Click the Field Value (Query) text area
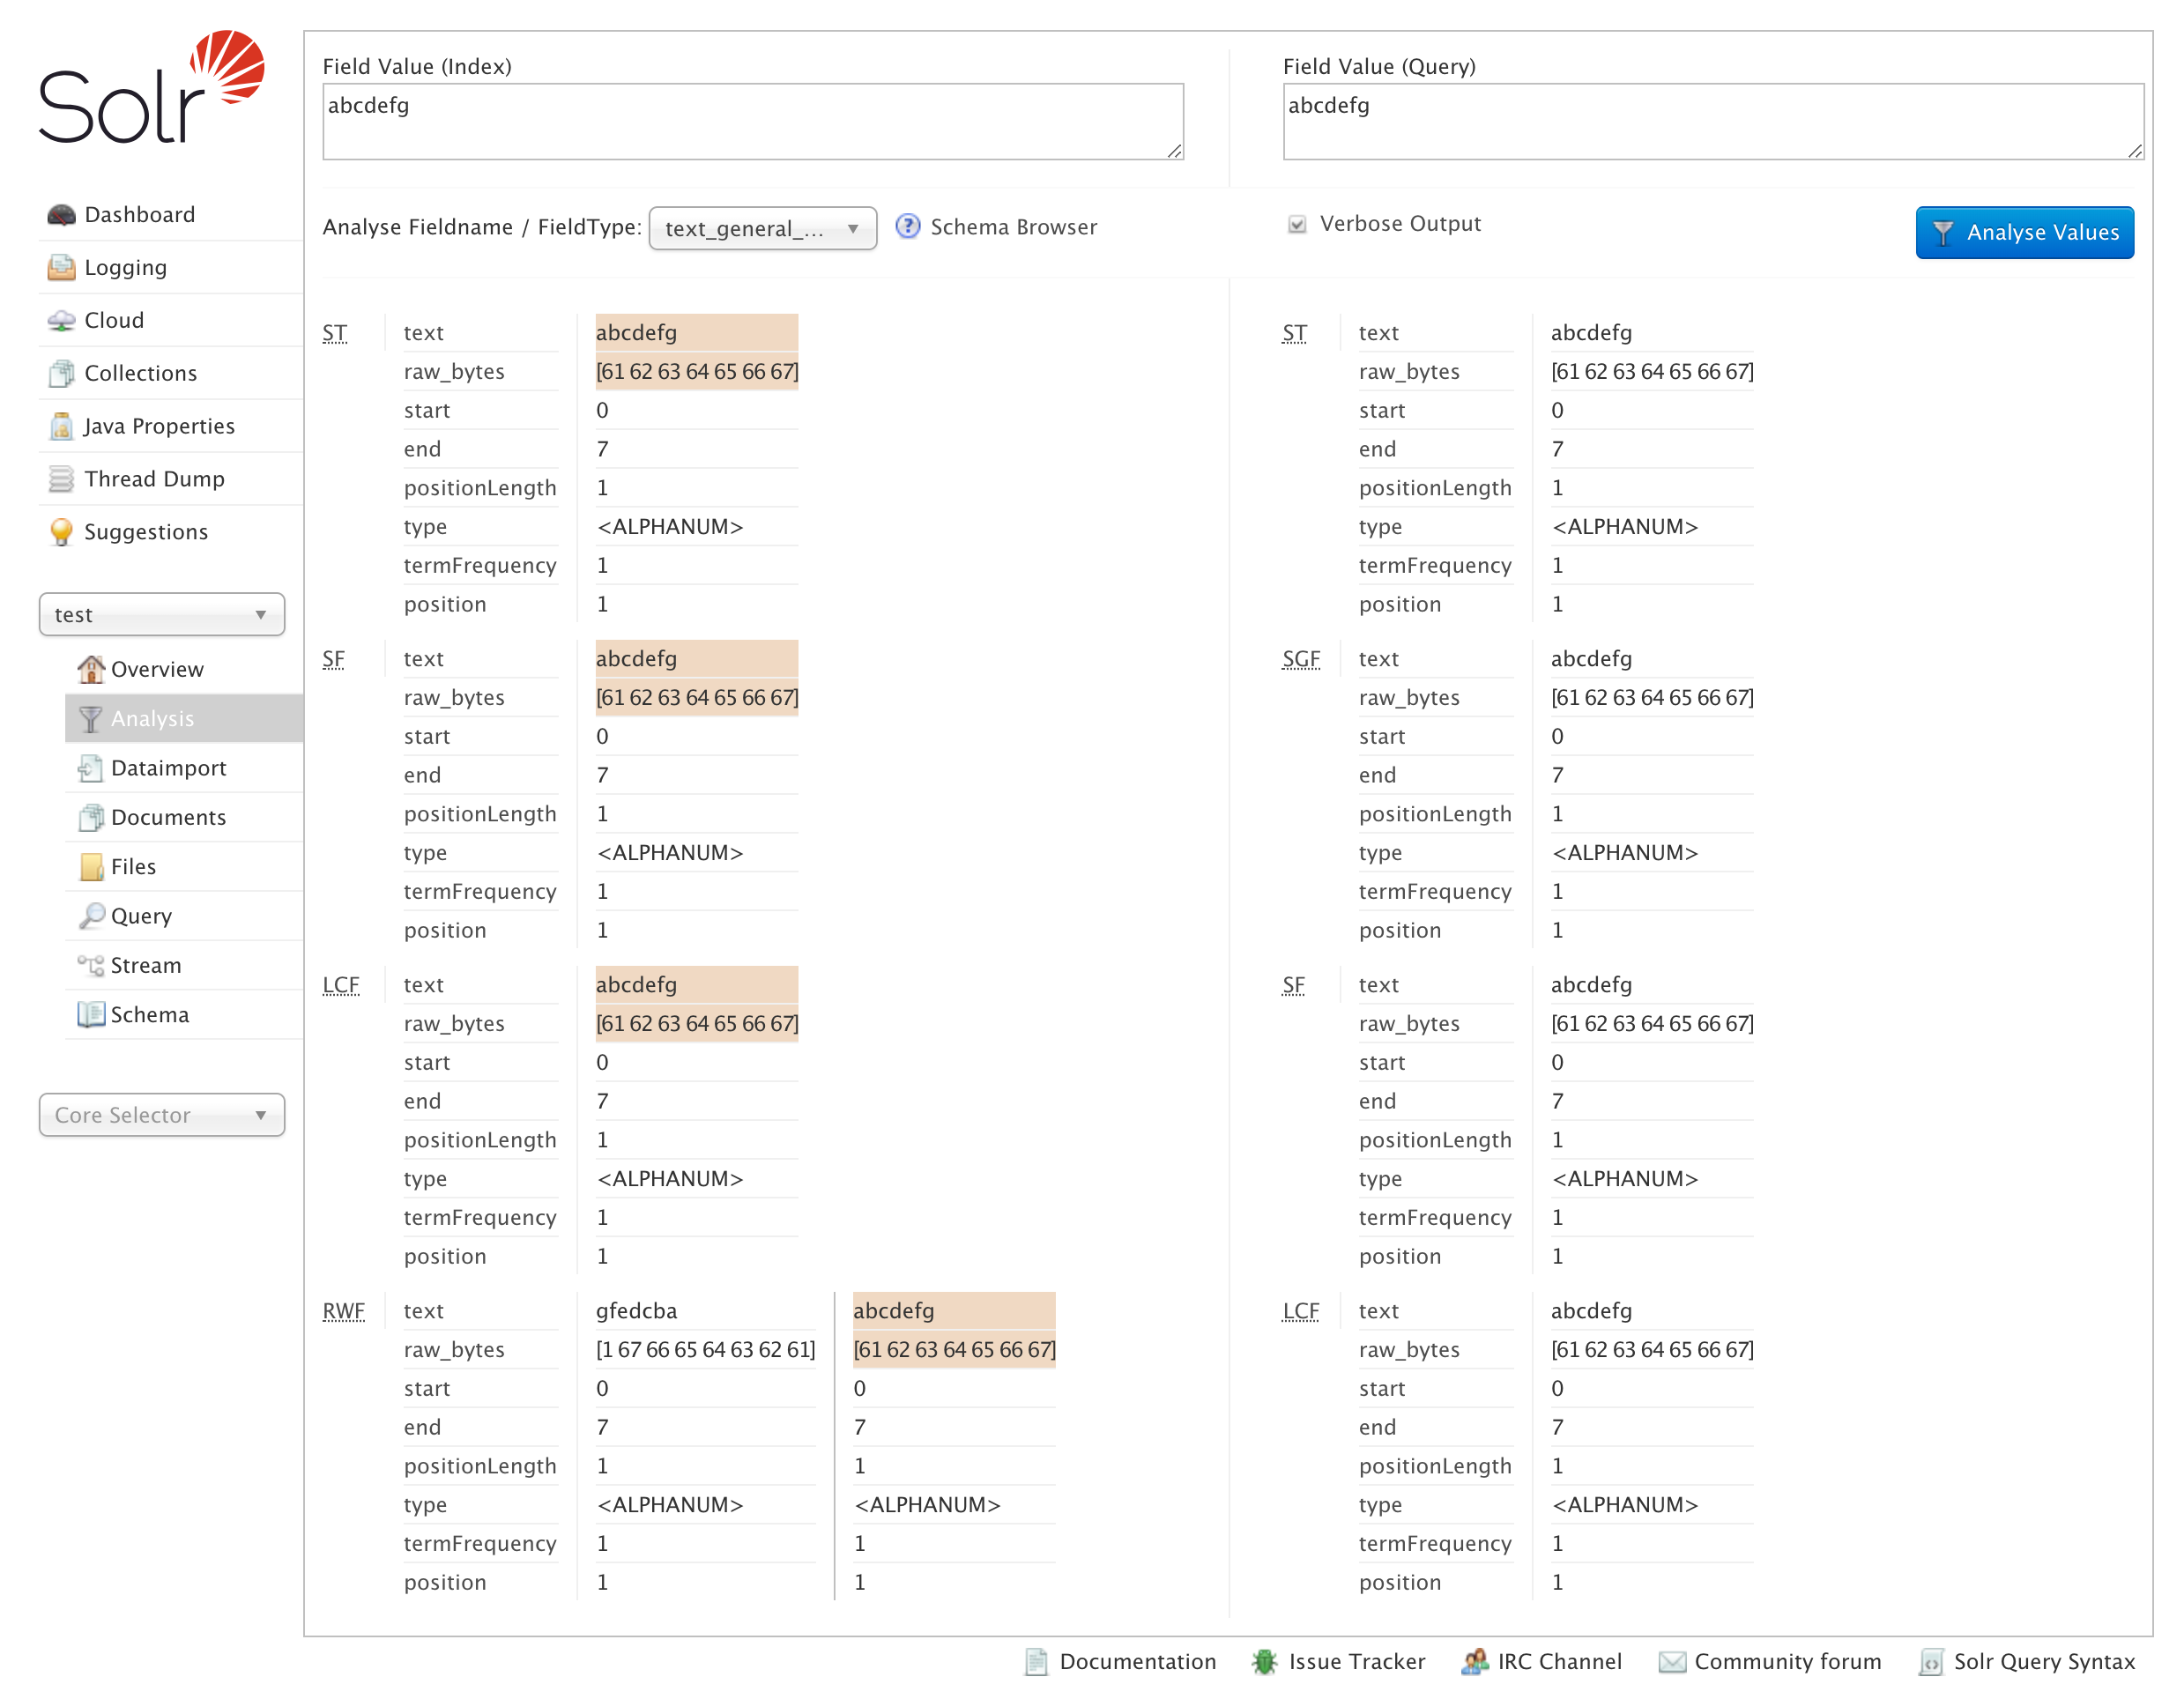This screenshot has height=1699, width=2184. point(1711,122)
